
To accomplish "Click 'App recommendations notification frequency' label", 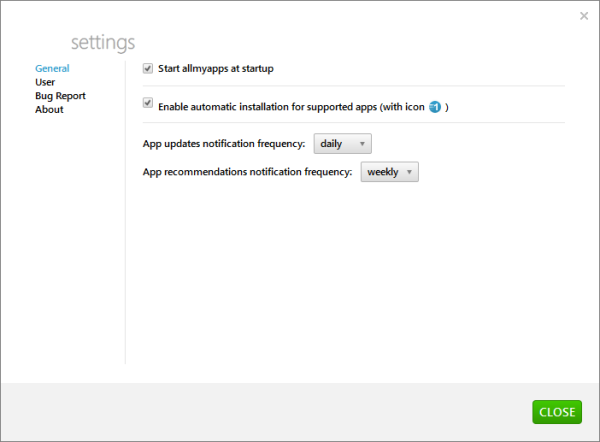I will coord(247,172).
